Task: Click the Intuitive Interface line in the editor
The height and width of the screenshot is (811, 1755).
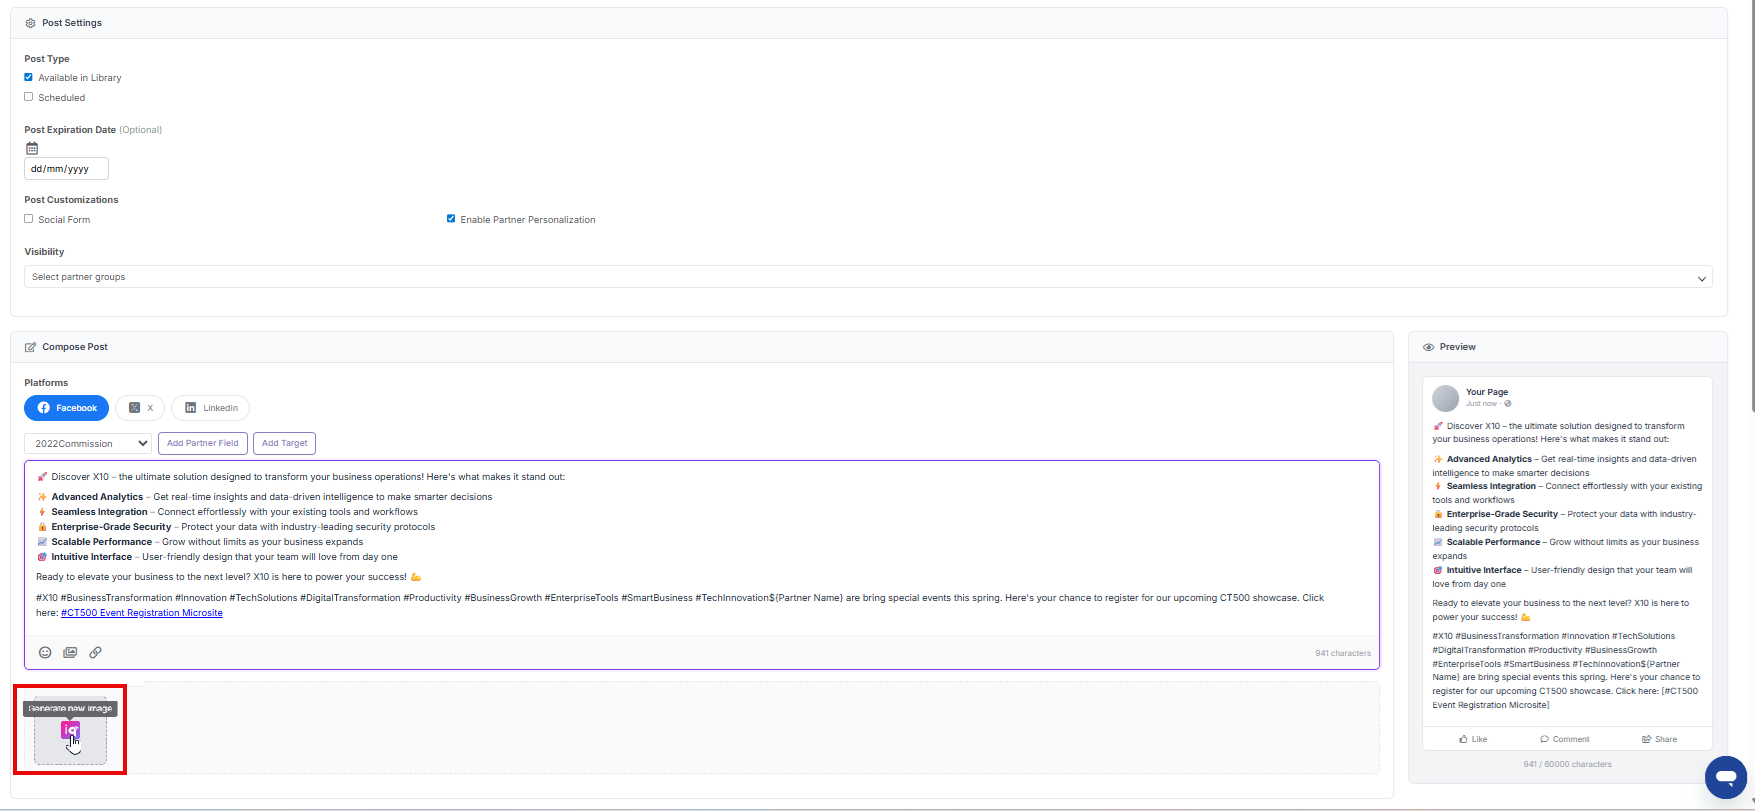Action: coord(217,557)
